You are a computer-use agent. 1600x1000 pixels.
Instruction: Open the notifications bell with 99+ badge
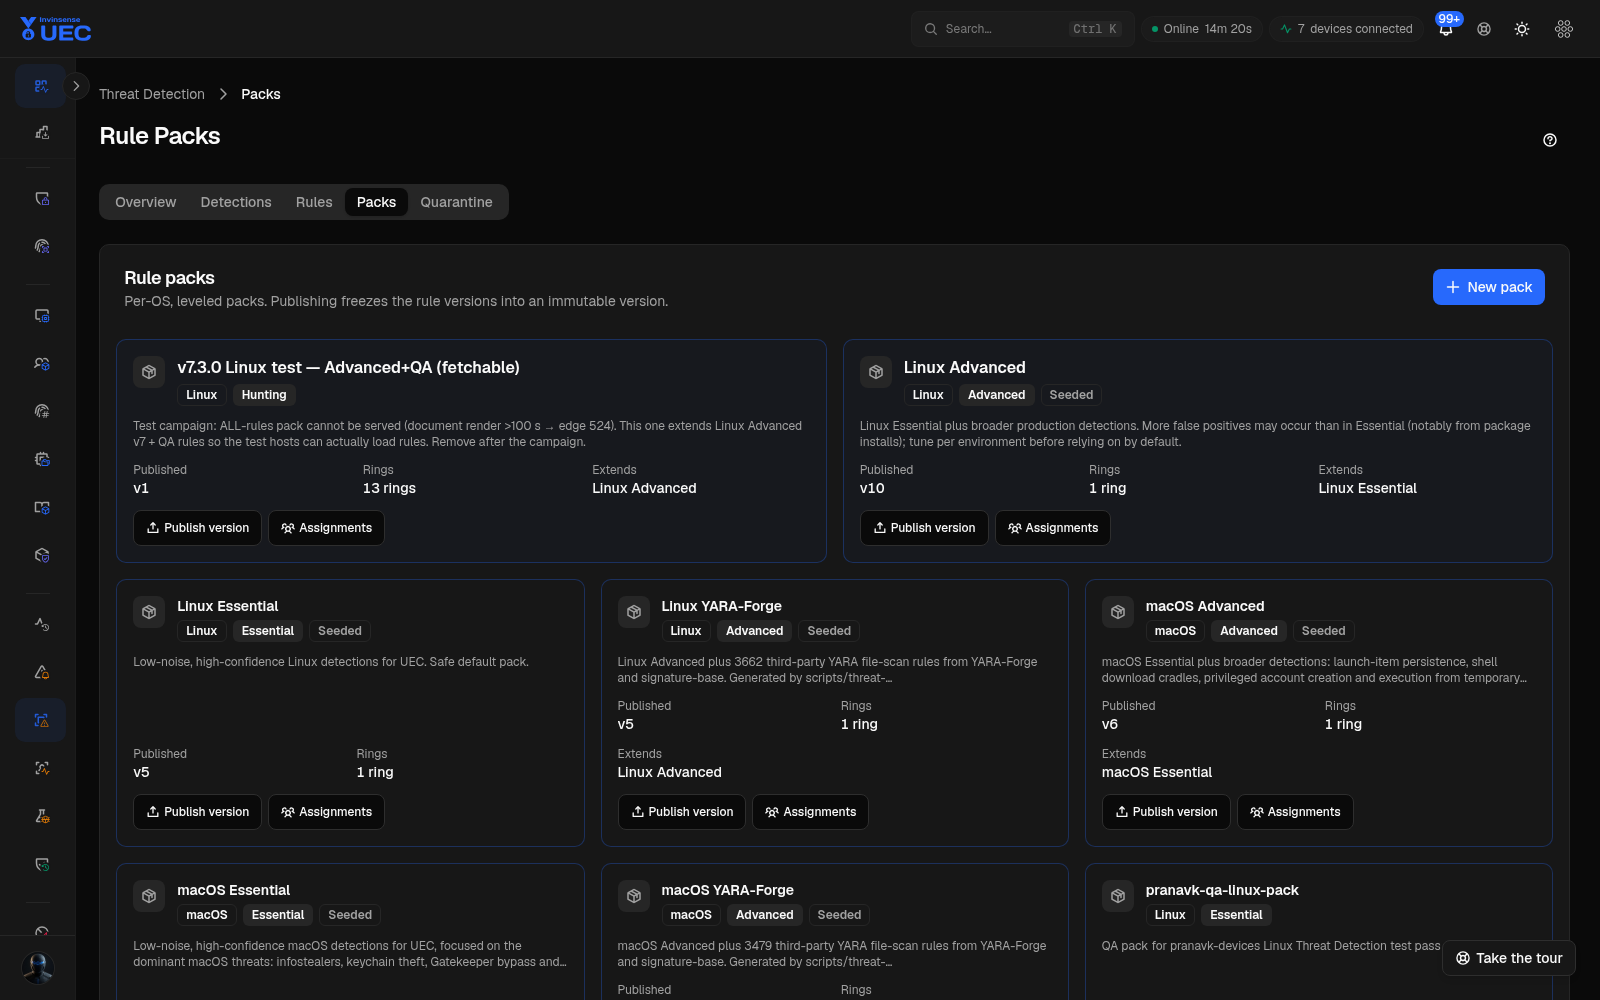[x=1446, y=29]
